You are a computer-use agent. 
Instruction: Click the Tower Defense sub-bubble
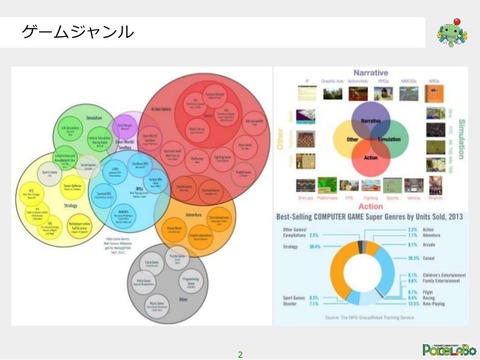tap(72, 187)
